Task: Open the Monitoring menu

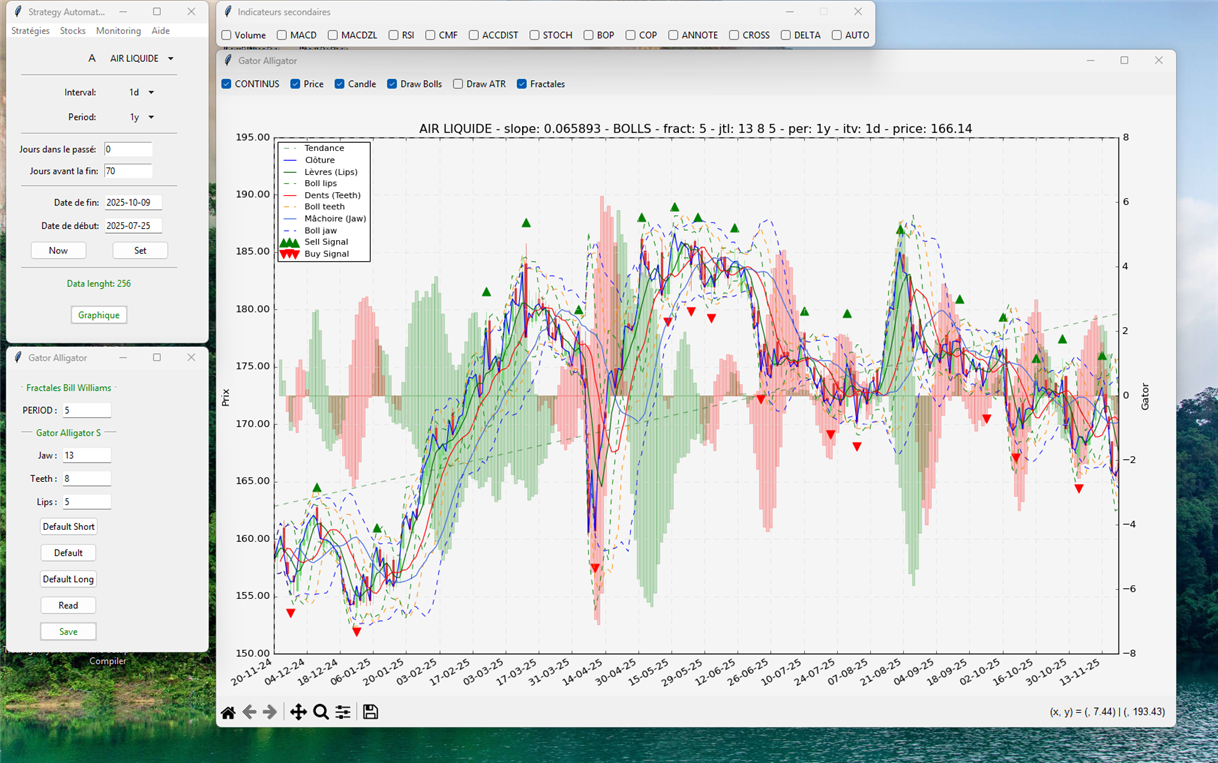Action: 118,31
